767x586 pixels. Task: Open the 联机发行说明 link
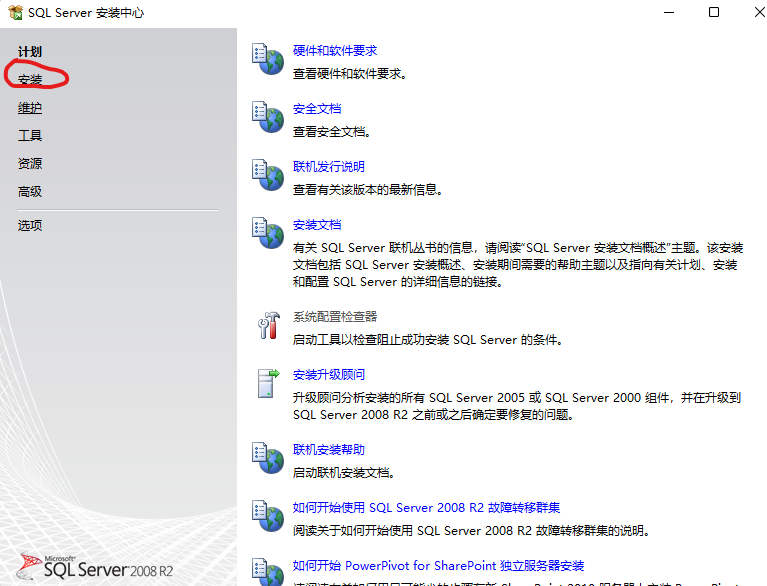click(329, 167)
